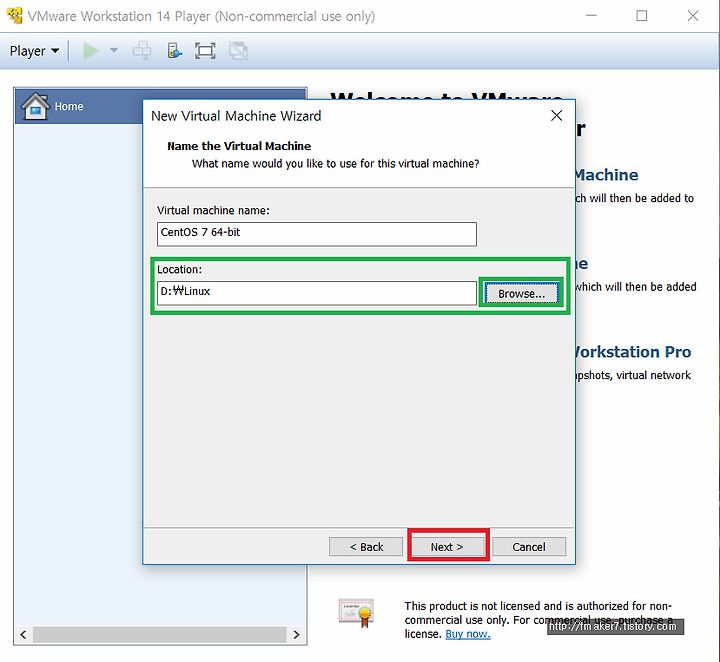Close the New Virtual Machine Wizard dialog

tap(556, 116)
